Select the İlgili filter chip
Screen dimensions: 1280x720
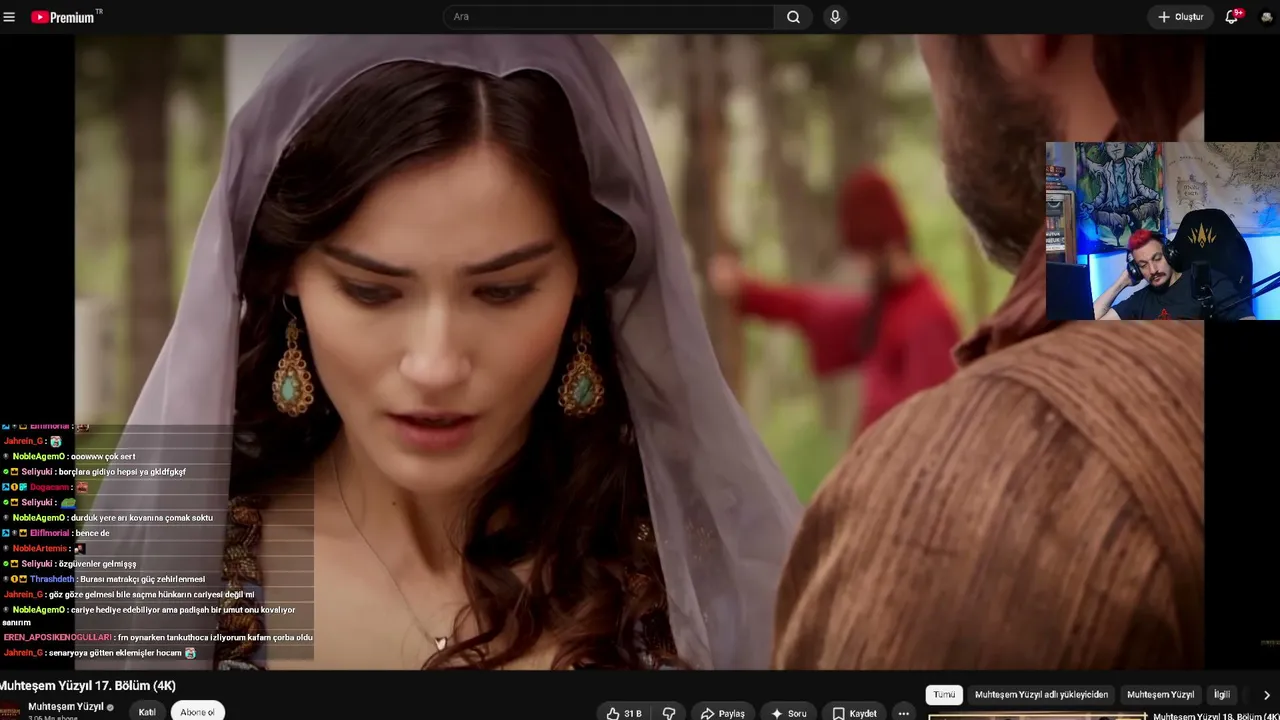click(1222, 694)
